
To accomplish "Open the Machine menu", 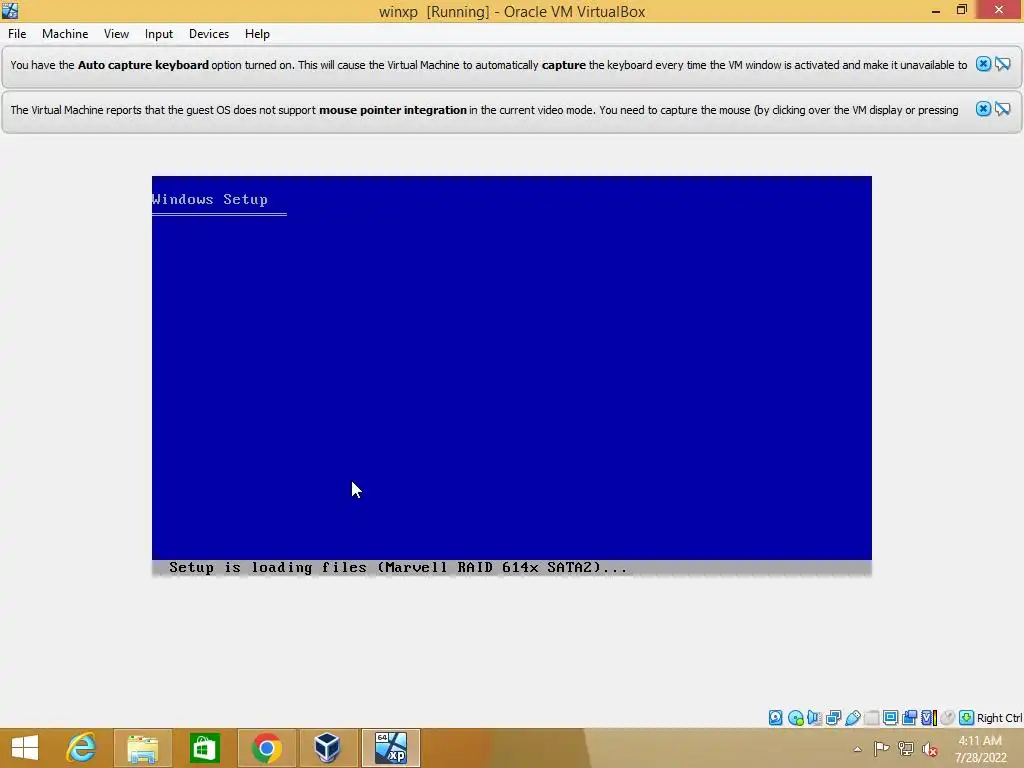I will point(65,34).
